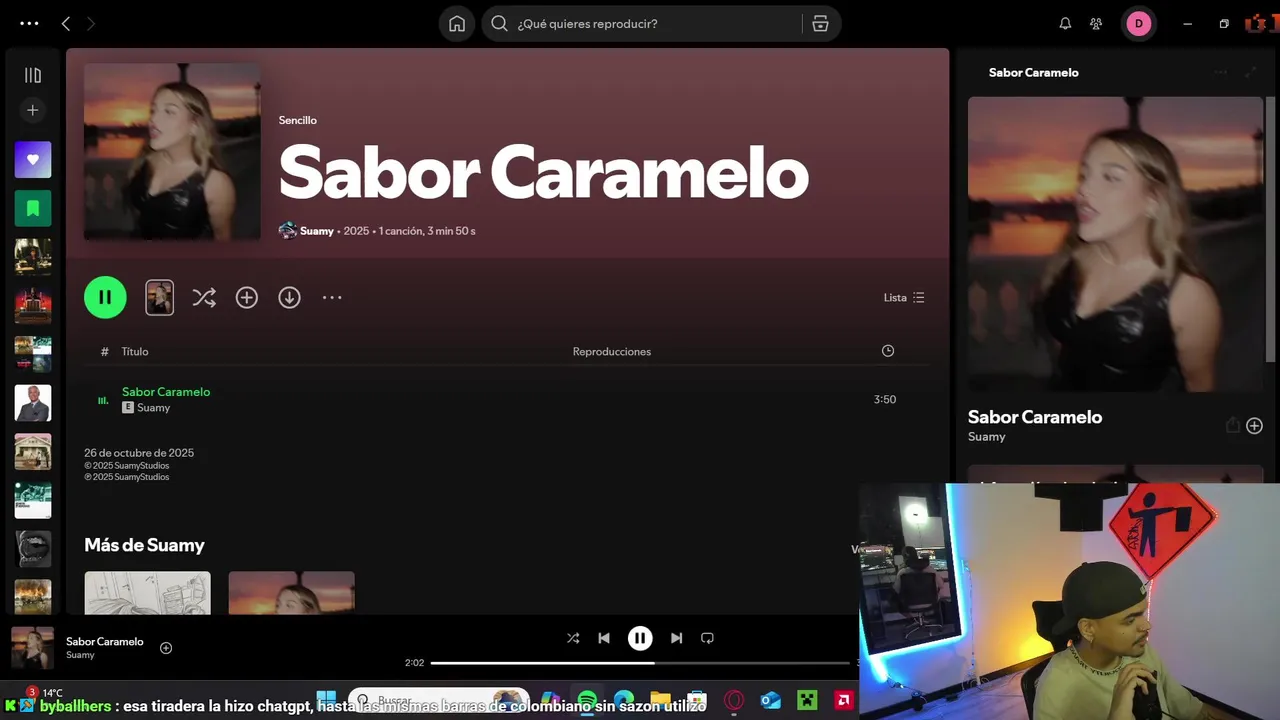Share the song from the Now Playing panel
Viewport: 1280px width, 720px height.
[x=1232, y=426]
